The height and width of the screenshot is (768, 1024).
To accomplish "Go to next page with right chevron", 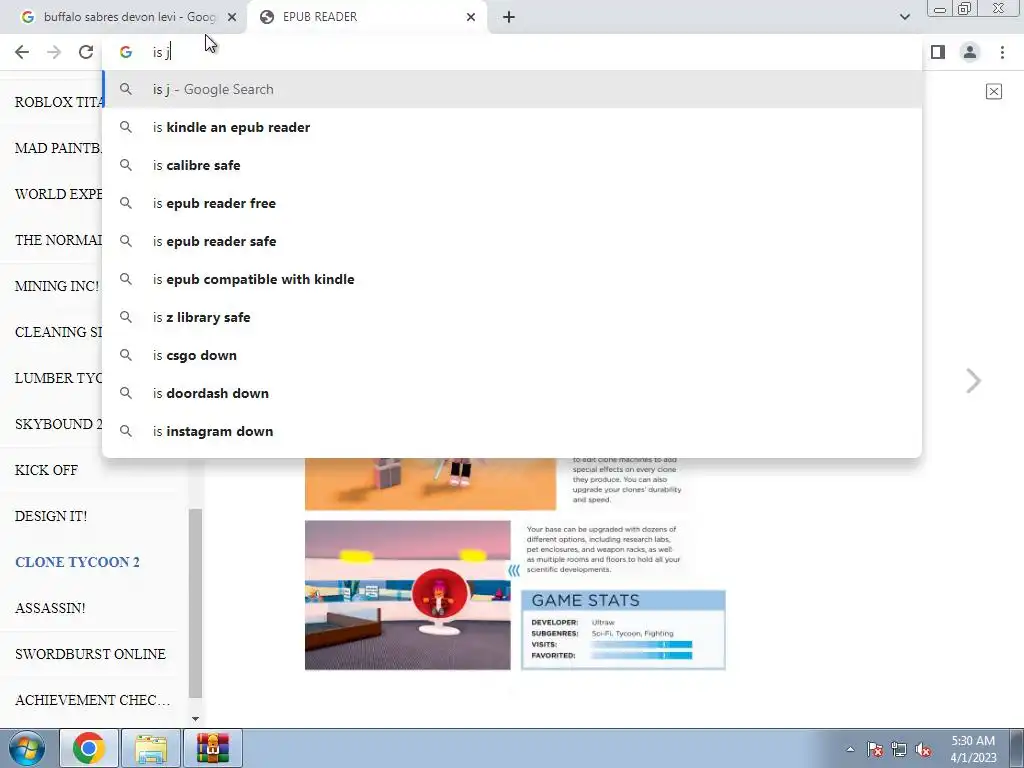I will pos(973,381).
